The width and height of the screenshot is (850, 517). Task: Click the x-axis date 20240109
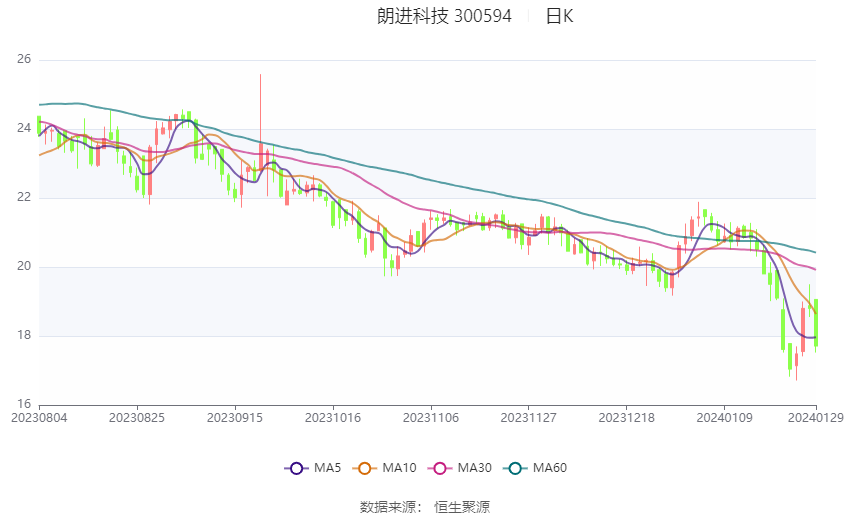point(724,418)
